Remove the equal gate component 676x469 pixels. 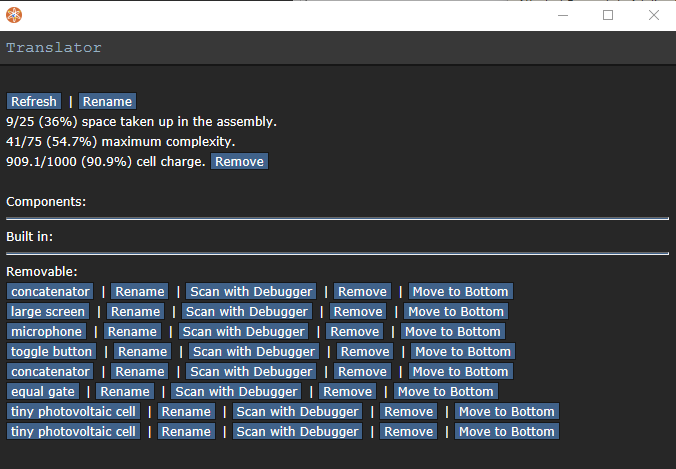(x=347, y=391)
